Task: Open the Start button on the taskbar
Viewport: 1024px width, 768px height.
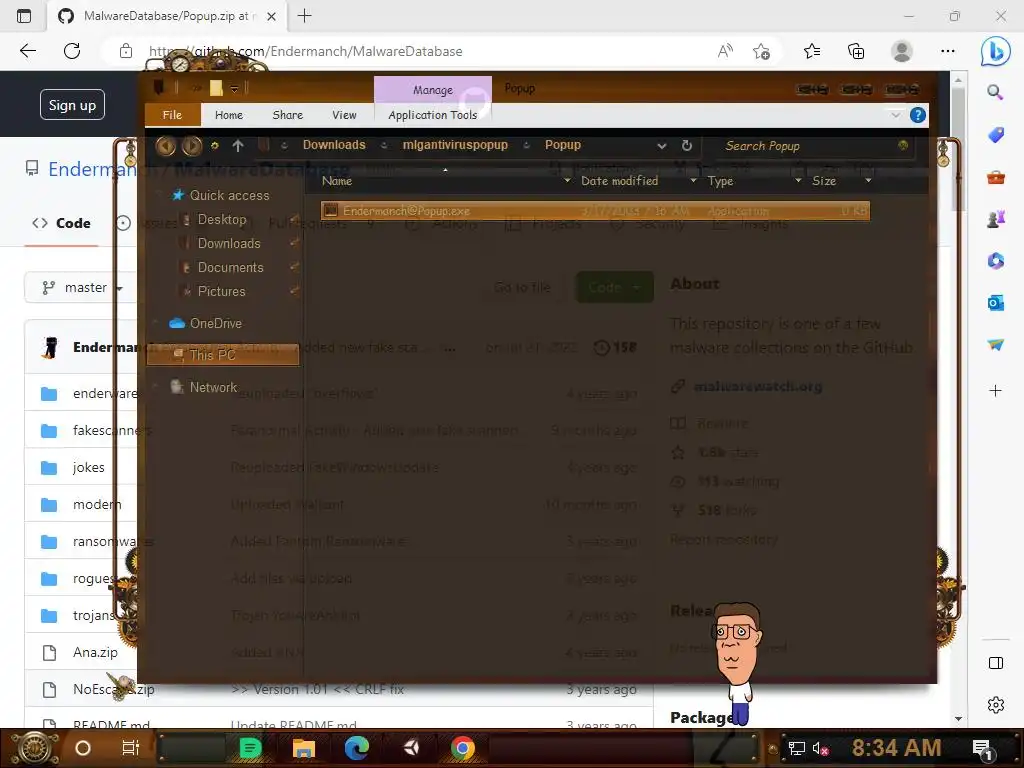Action: tap(34, 748)
